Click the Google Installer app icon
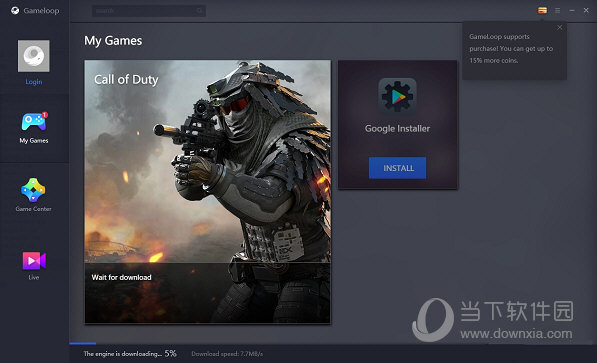The width and height of the screenshot is (597, 363). [x=397, y=97]
